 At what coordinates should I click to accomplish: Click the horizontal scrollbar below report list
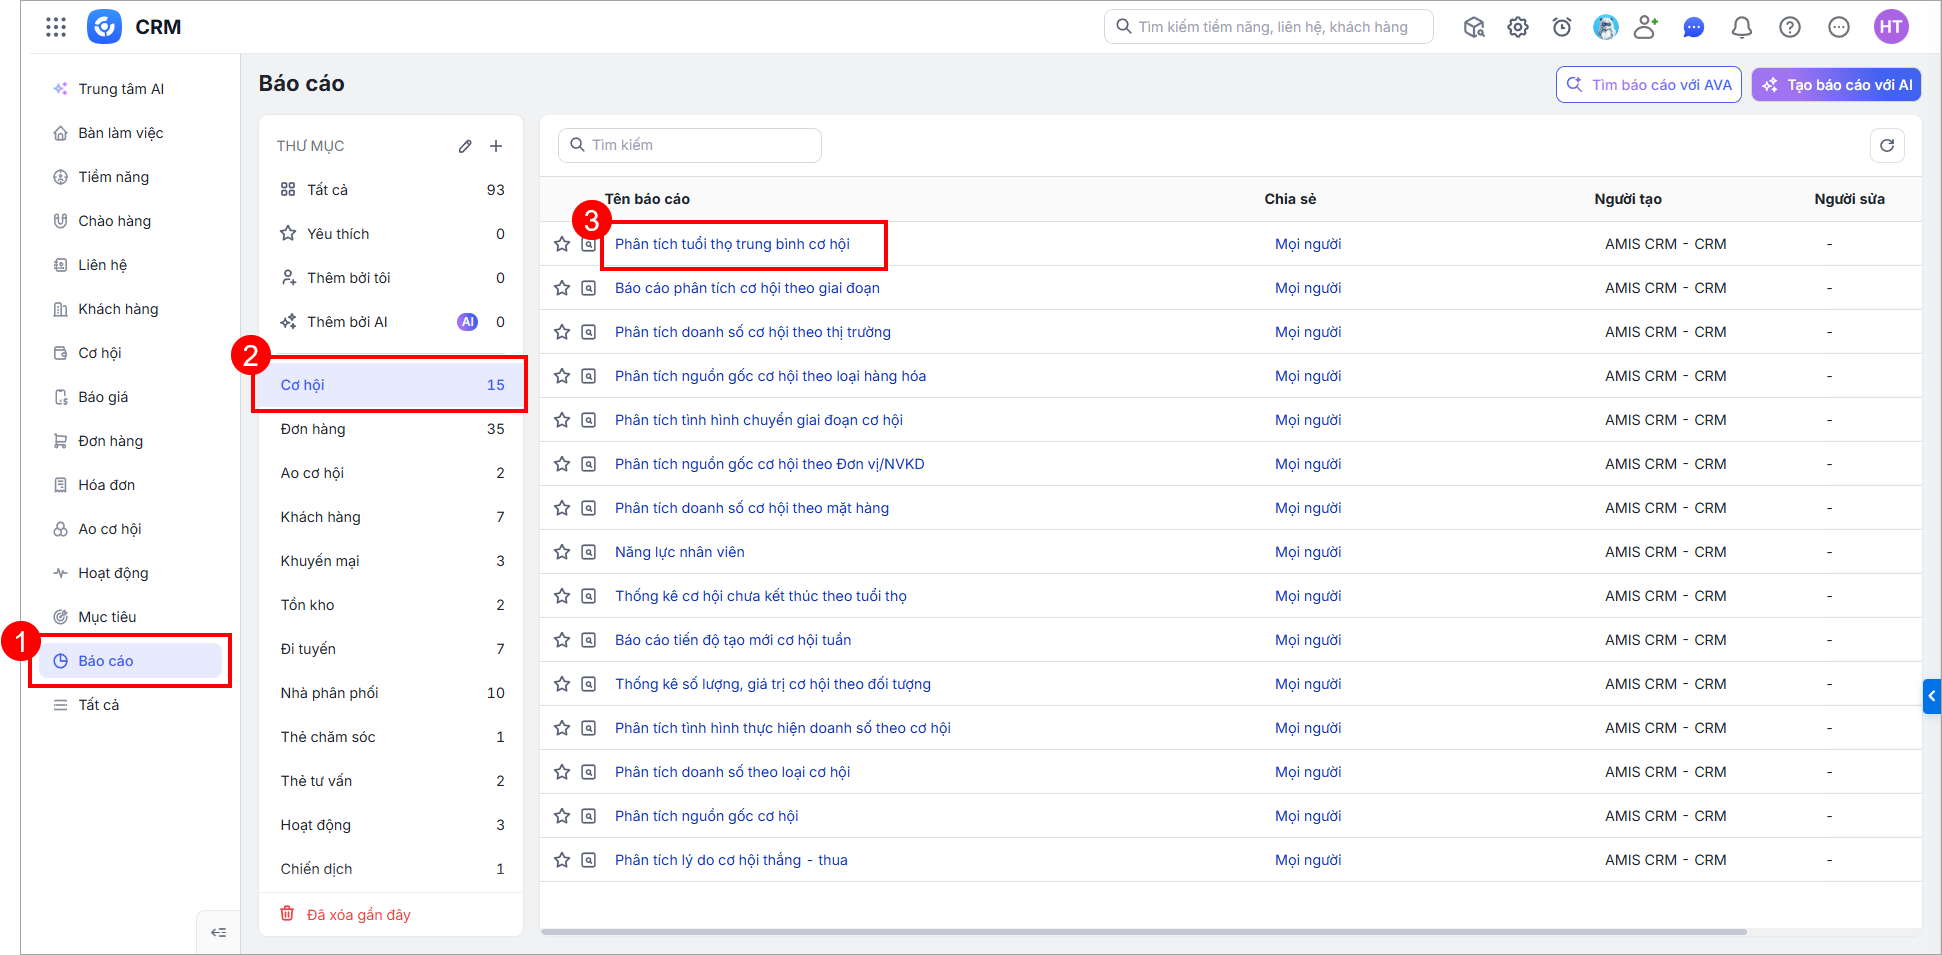point(1143,932)
